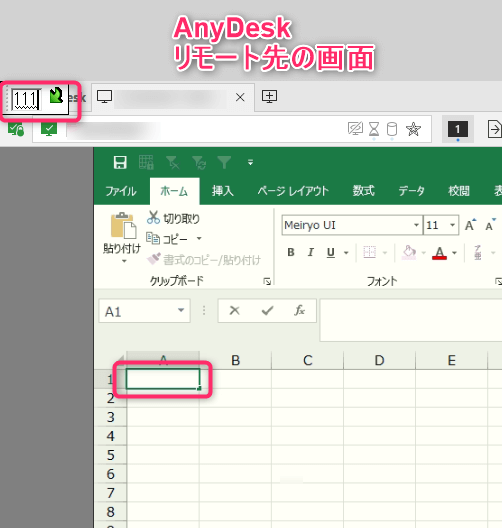Open a new AnyDesk session tab

click(x=269, y=97)
